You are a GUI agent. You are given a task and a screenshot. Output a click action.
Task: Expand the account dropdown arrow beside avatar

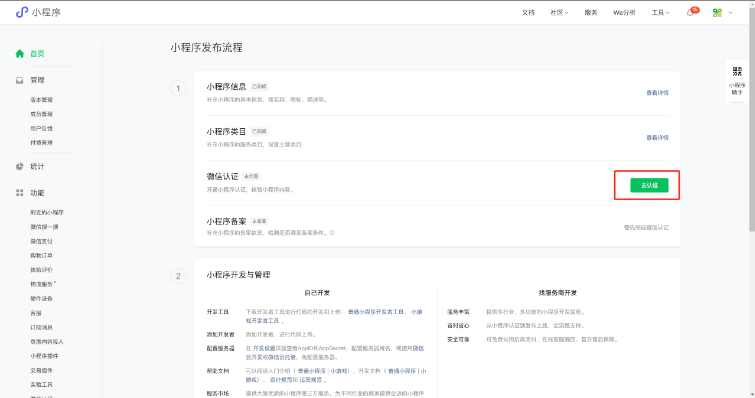[731, 13]
